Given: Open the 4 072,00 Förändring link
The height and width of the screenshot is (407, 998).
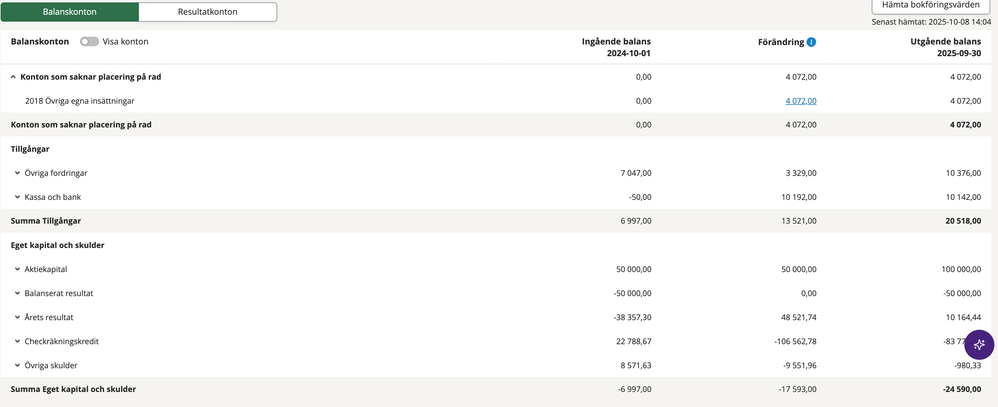Looking at the screenshot, I should [801, 101].
